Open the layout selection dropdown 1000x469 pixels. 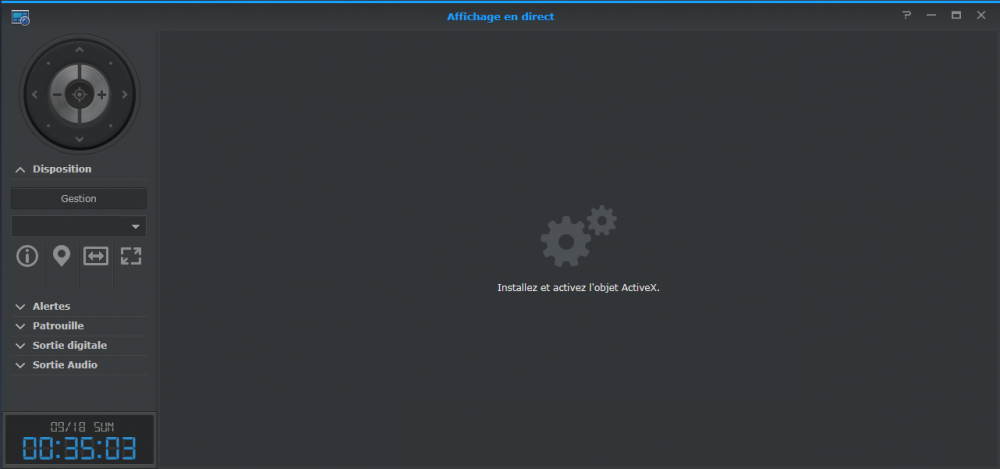[x=79, y=226]
